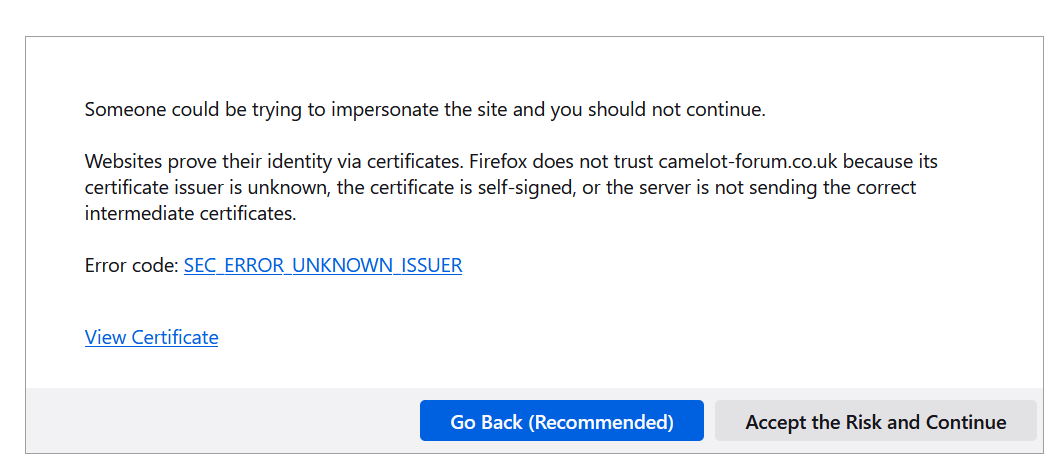
Task: Click the "UNKNOWN_ISSUER" part of the error link
Action: click(378, 266)
